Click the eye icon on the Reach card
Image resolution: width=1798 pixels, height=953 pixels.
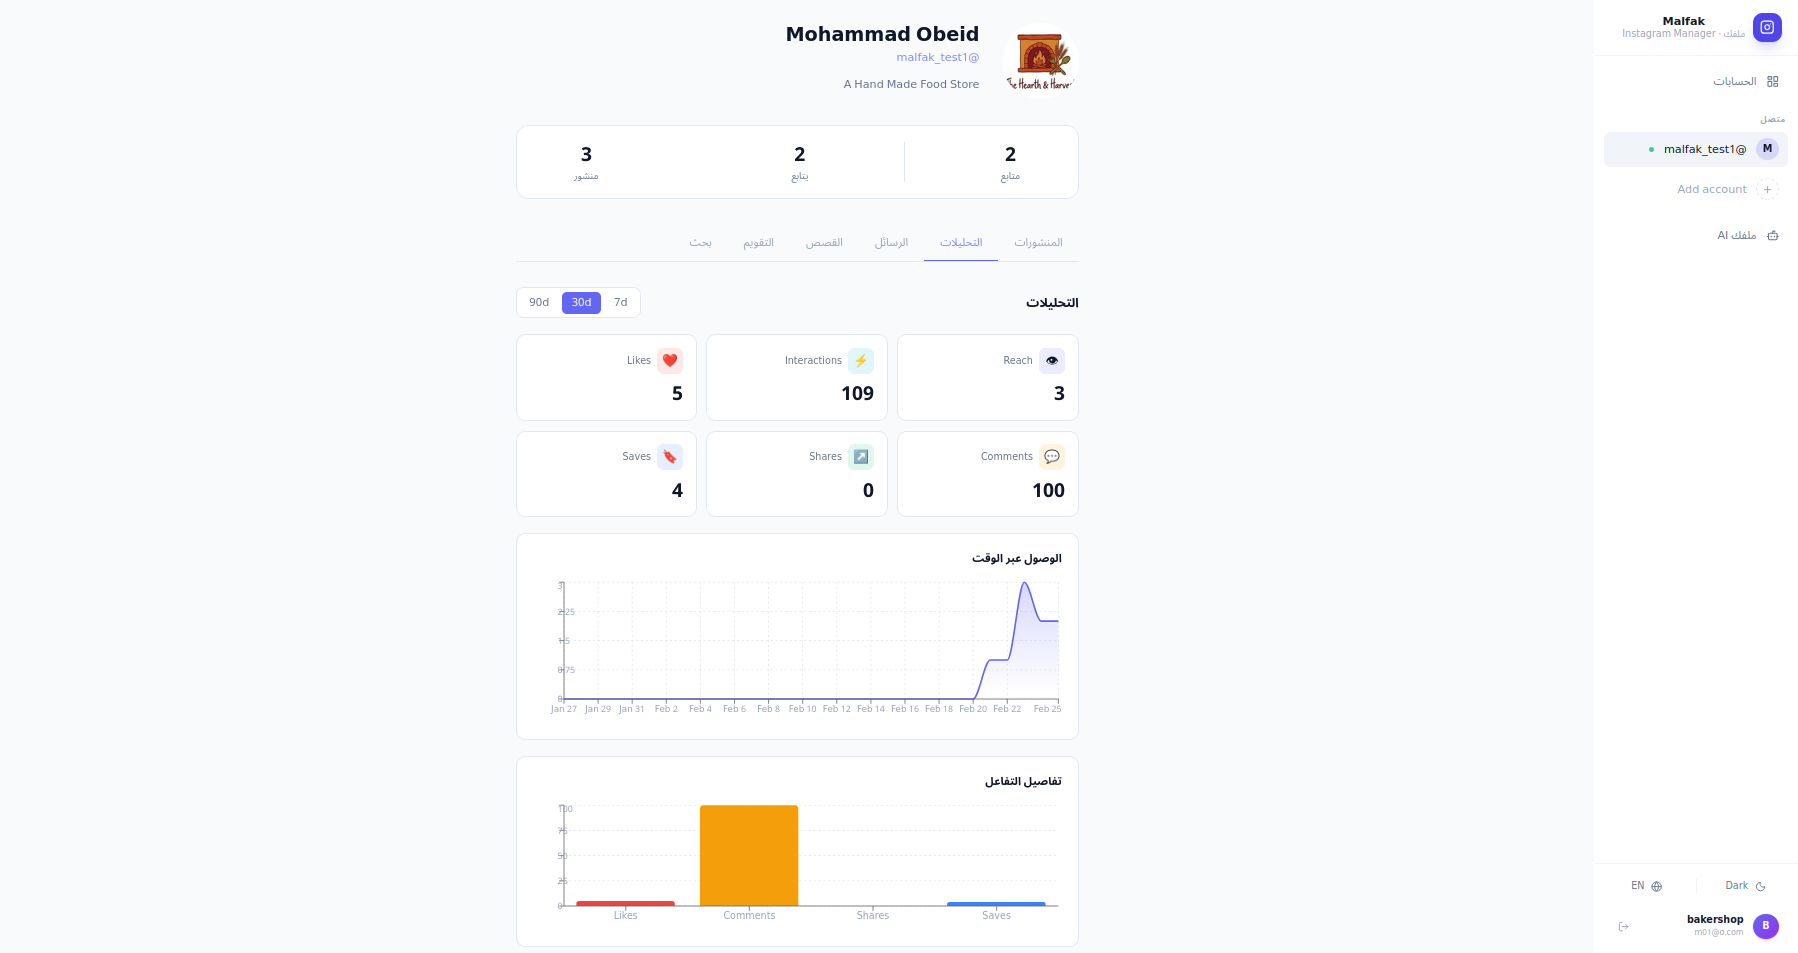click(x=1051, y=361)
